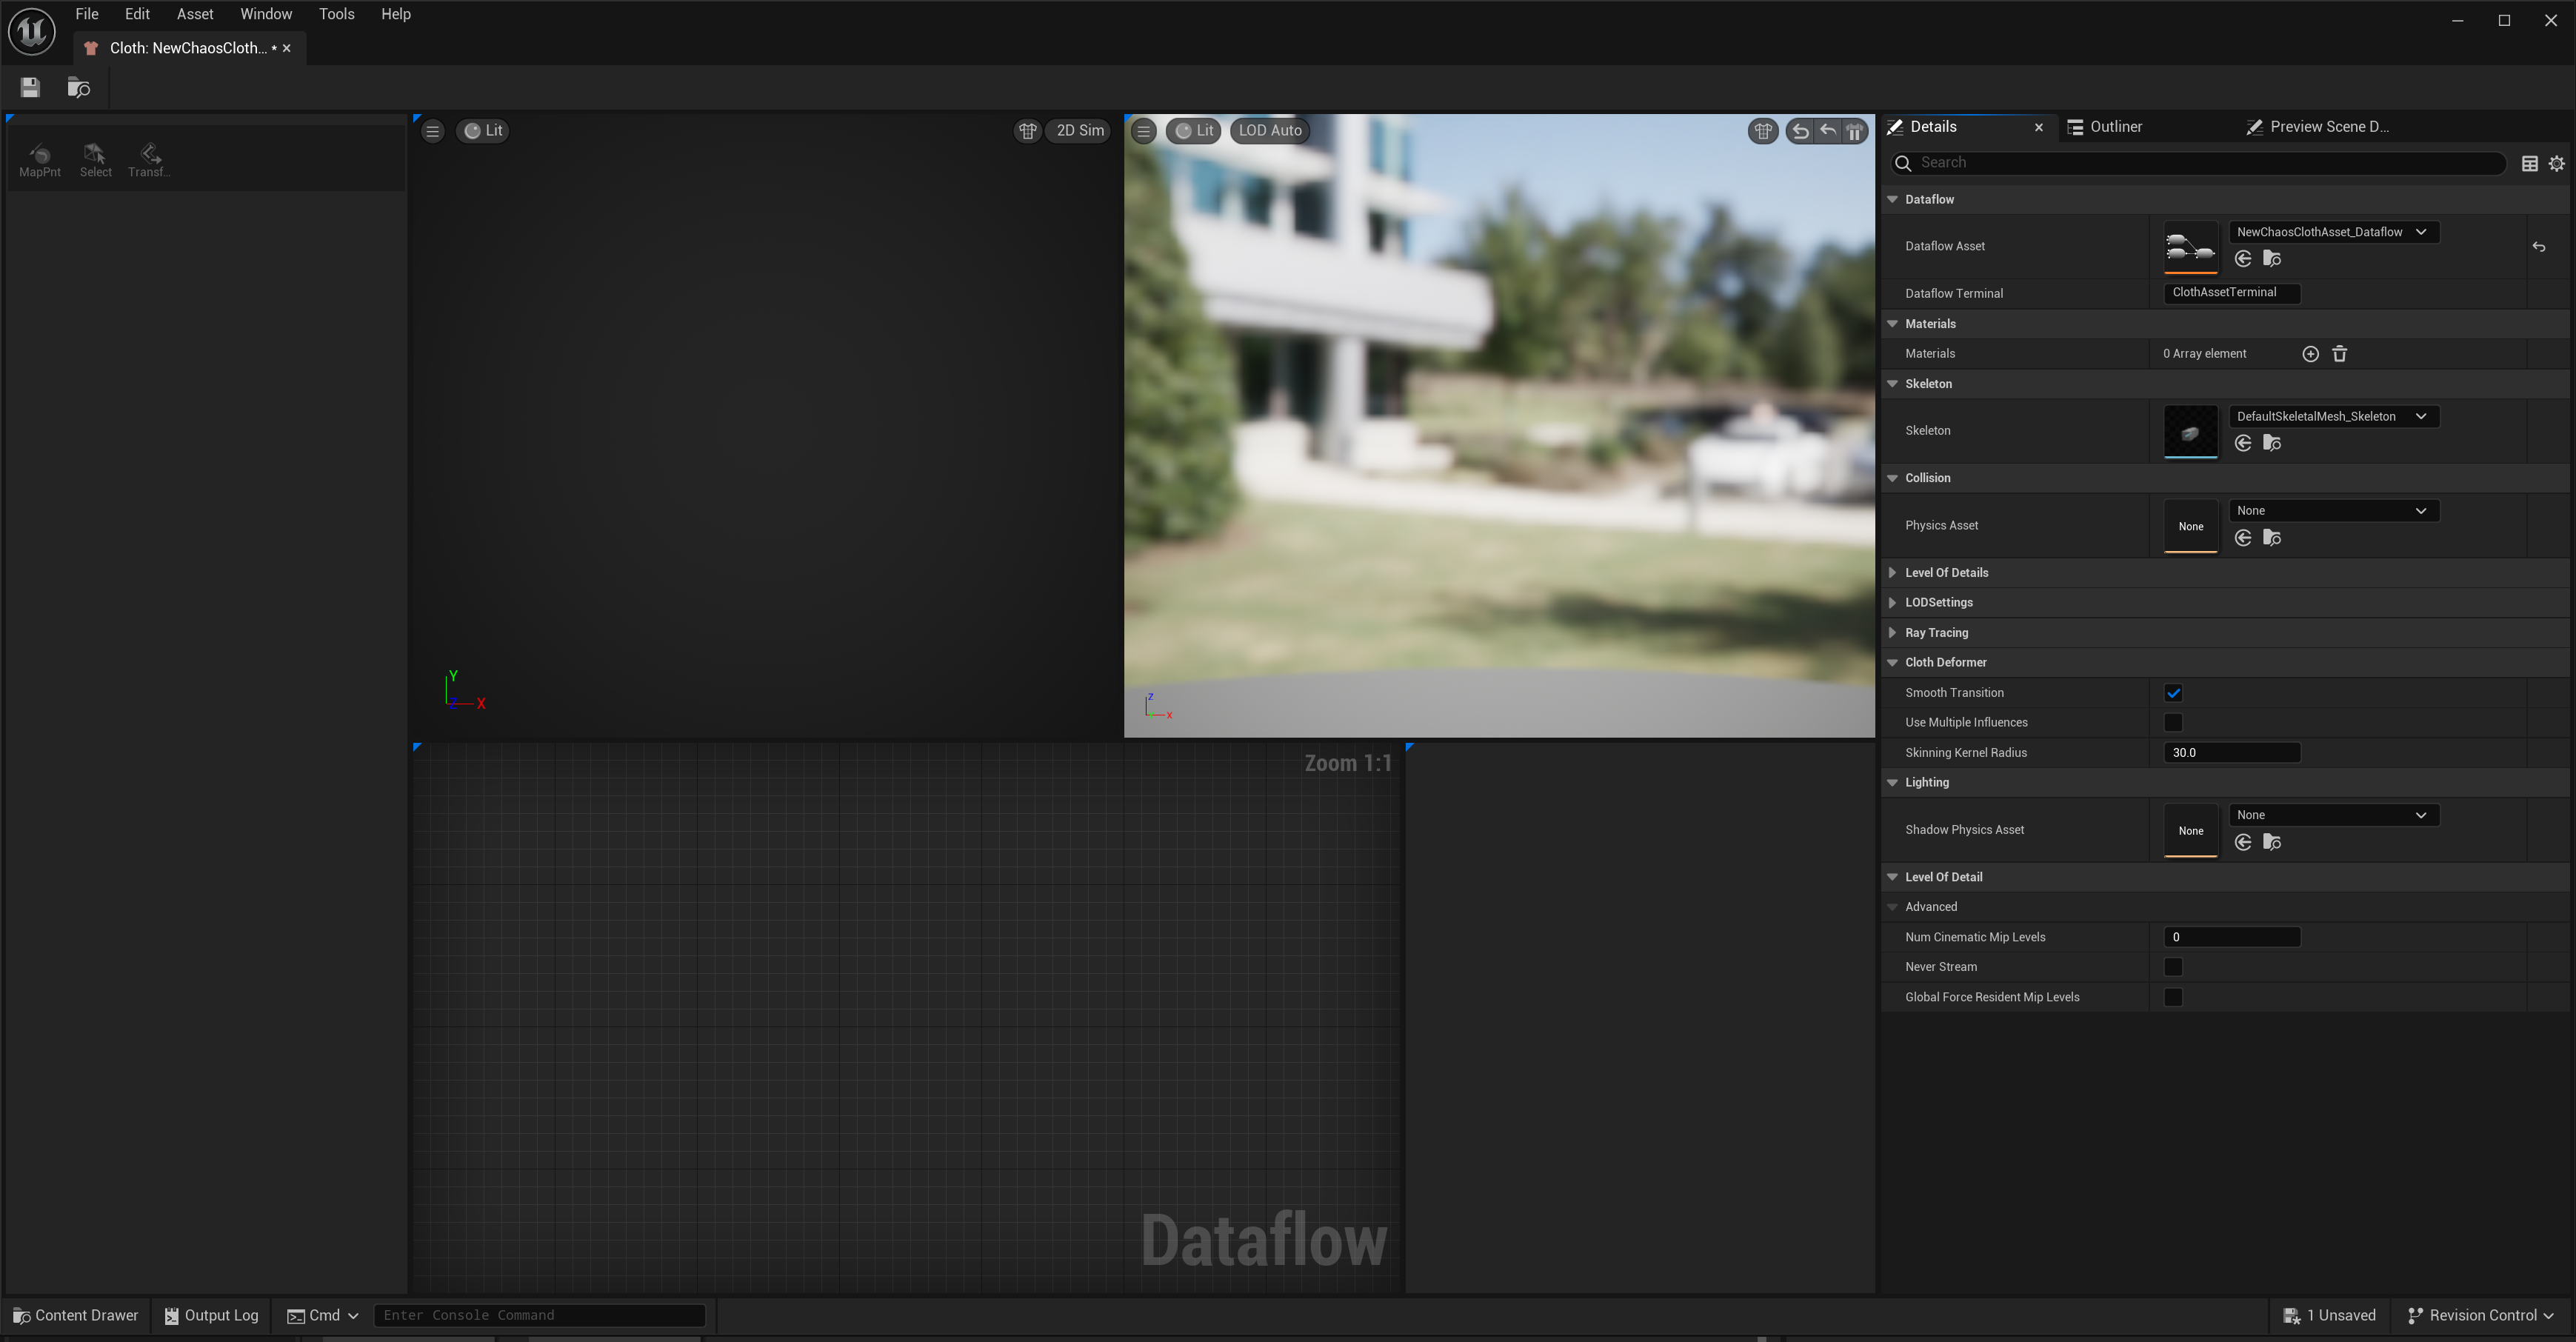Enable Use Multiple Influences
2576x1342 pixels.
click(2172, 722)
